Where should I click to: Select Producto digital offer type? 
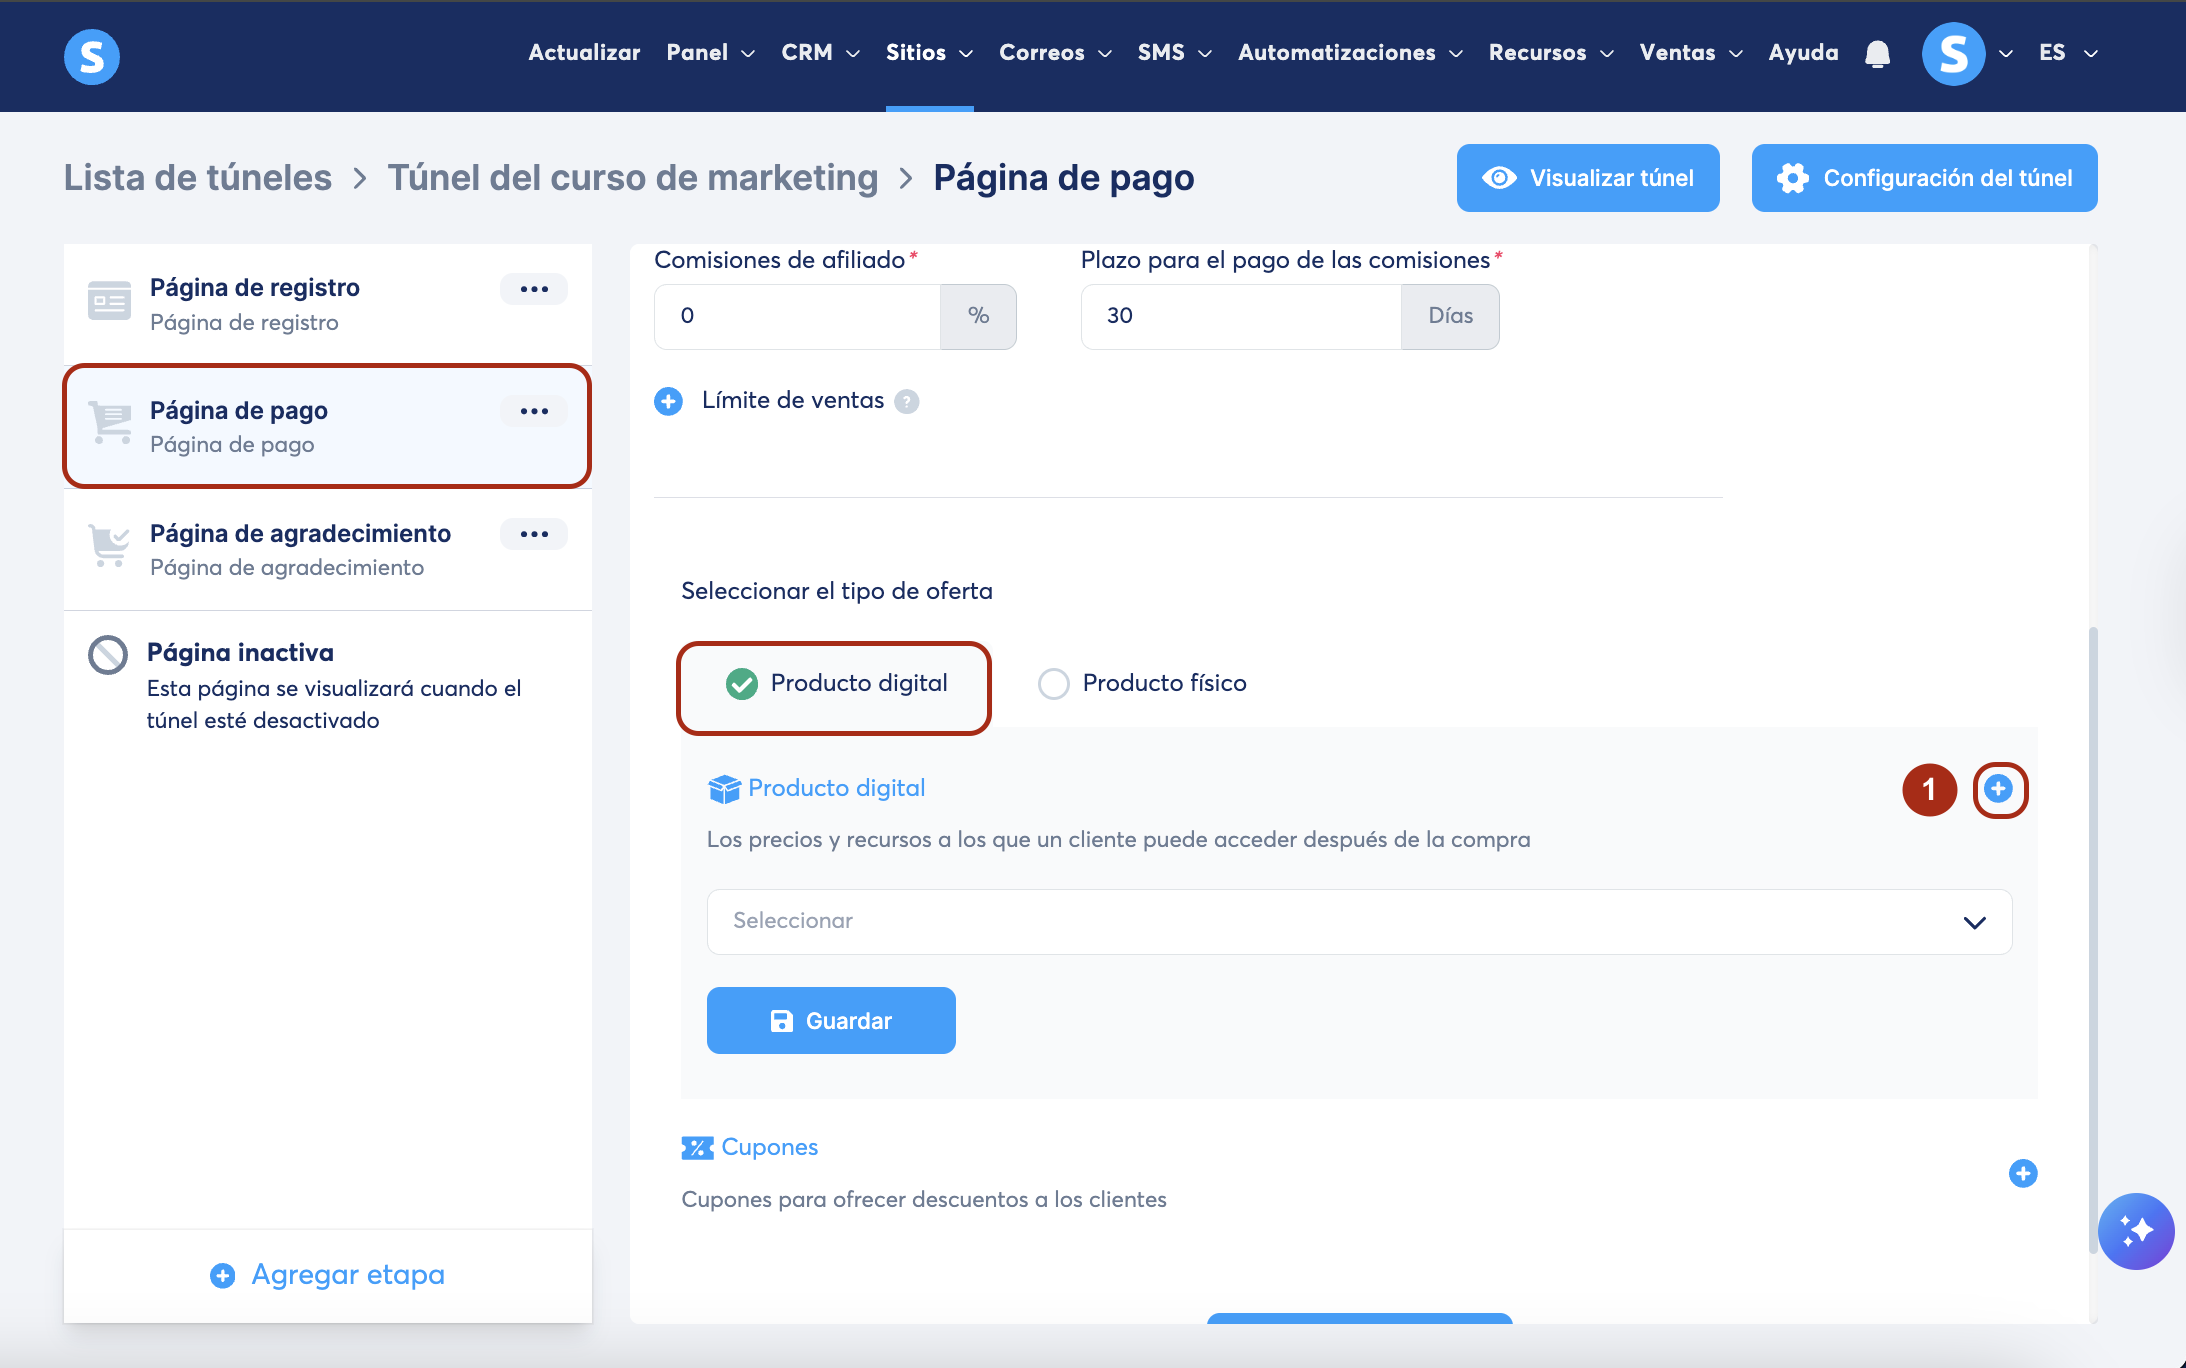[x=742, y=684]
